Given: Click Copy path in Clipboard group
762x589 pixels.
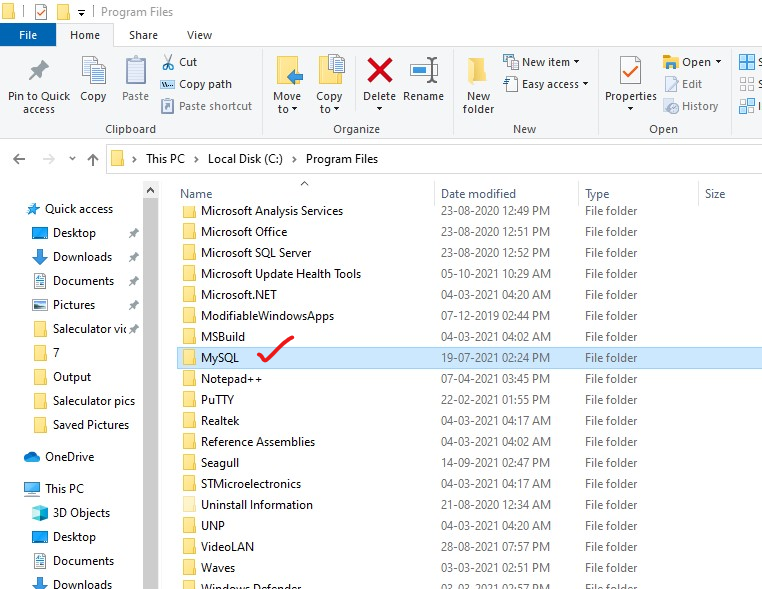Looking at the screenshot, I should point(196,84).
